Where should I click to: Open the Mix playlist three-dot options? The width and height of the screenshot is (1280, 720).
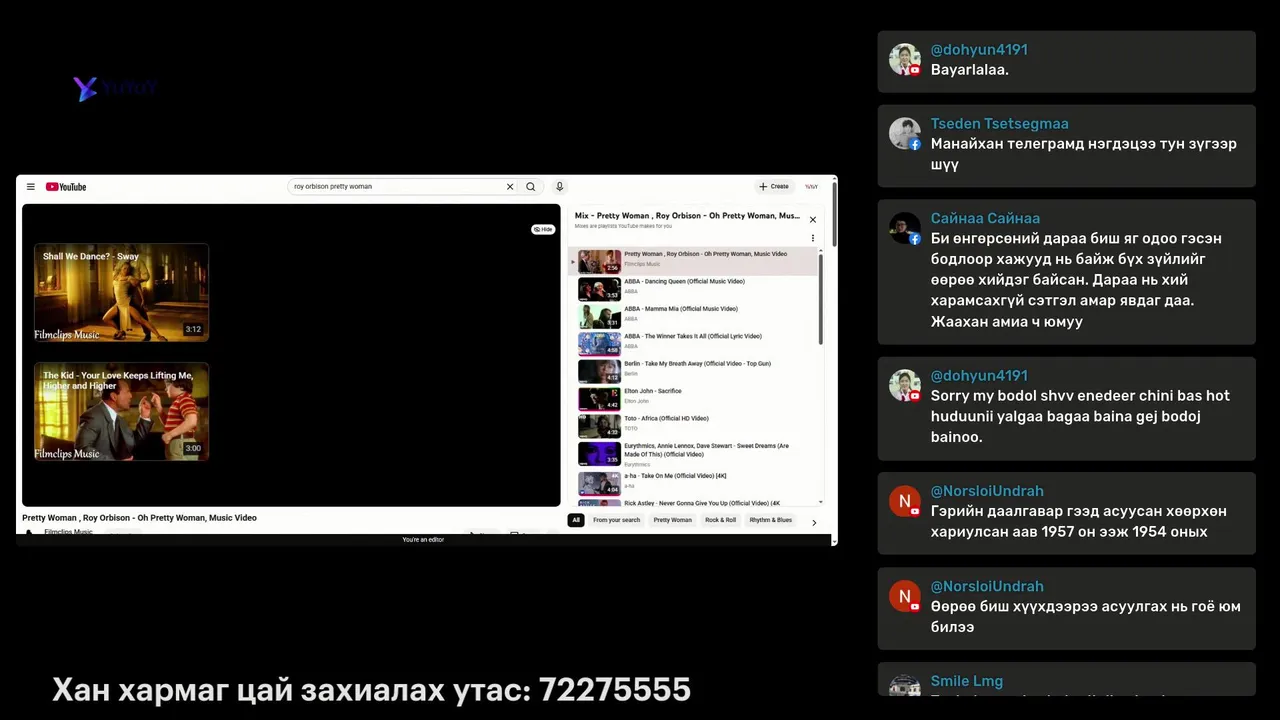pos(813,238)
